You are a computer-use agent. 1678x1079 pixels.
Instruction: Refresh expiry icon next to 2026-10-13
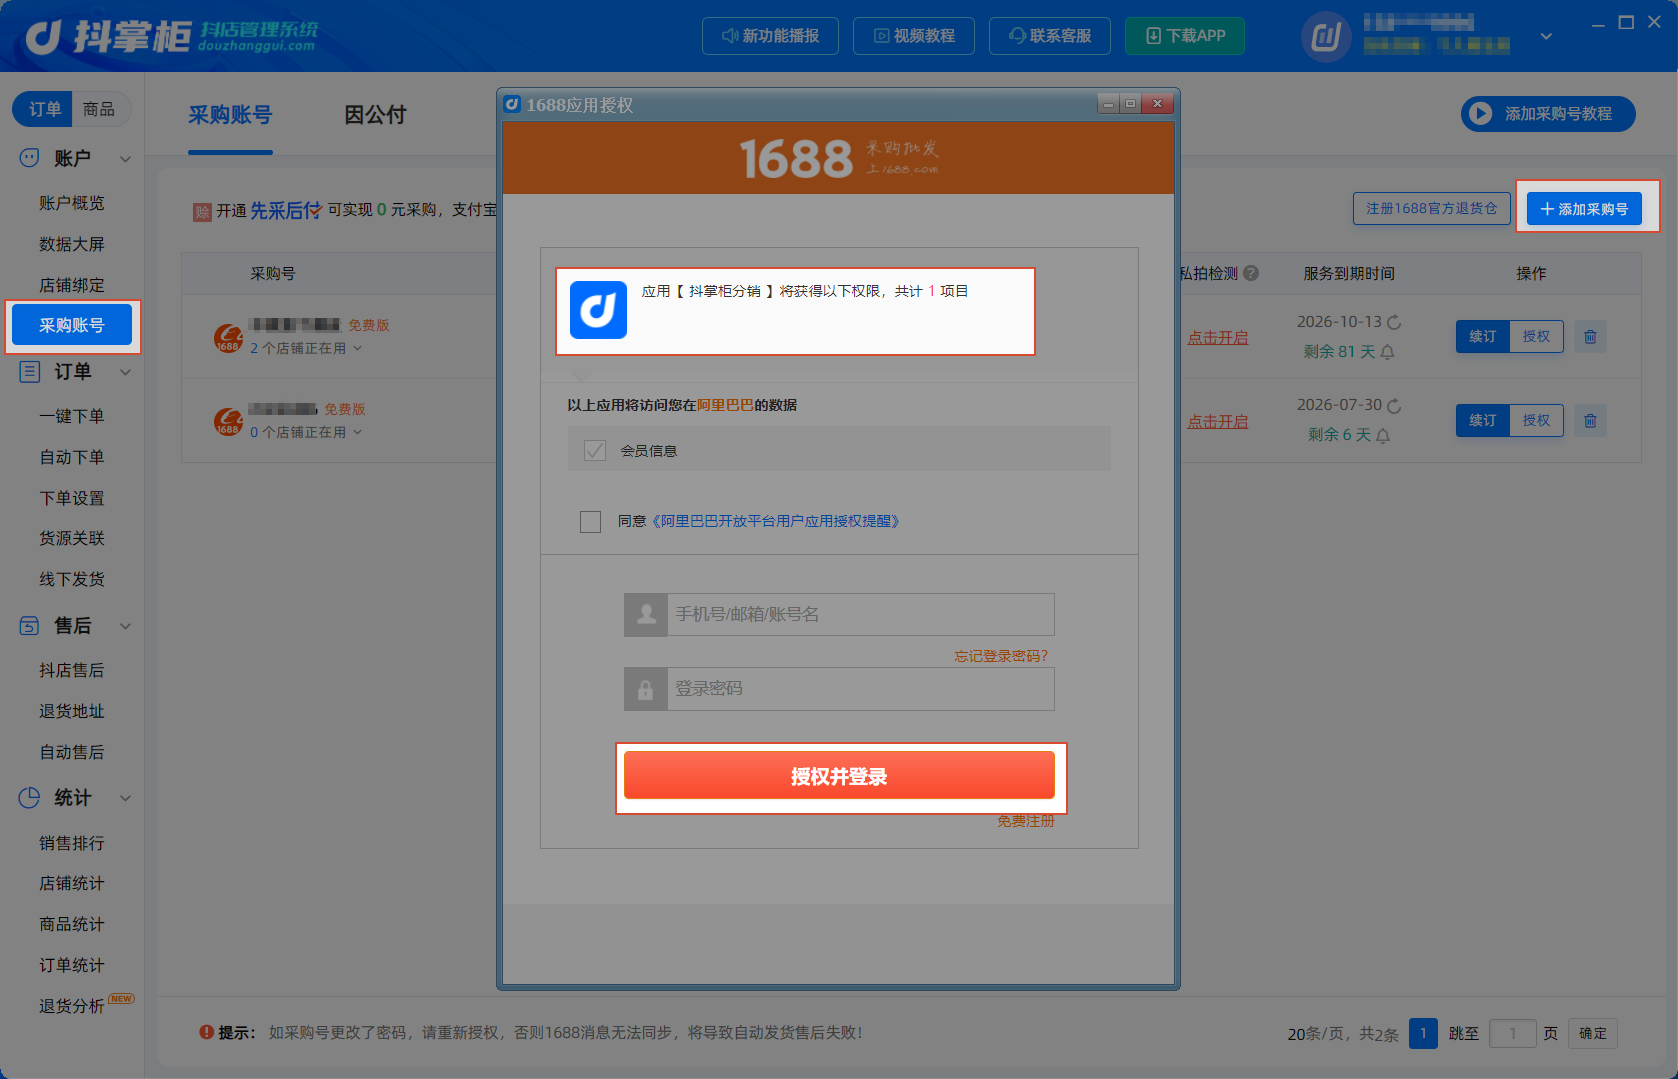pos(1394,322)
